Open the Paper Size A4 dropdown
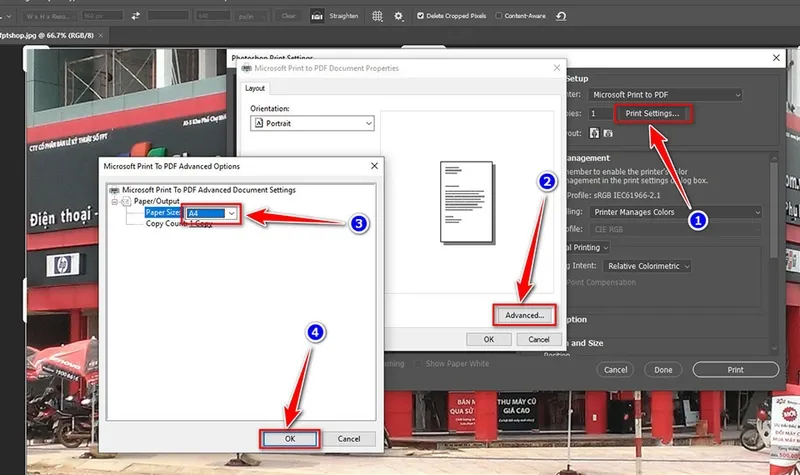The image size is (800, 475). point(232,213)
